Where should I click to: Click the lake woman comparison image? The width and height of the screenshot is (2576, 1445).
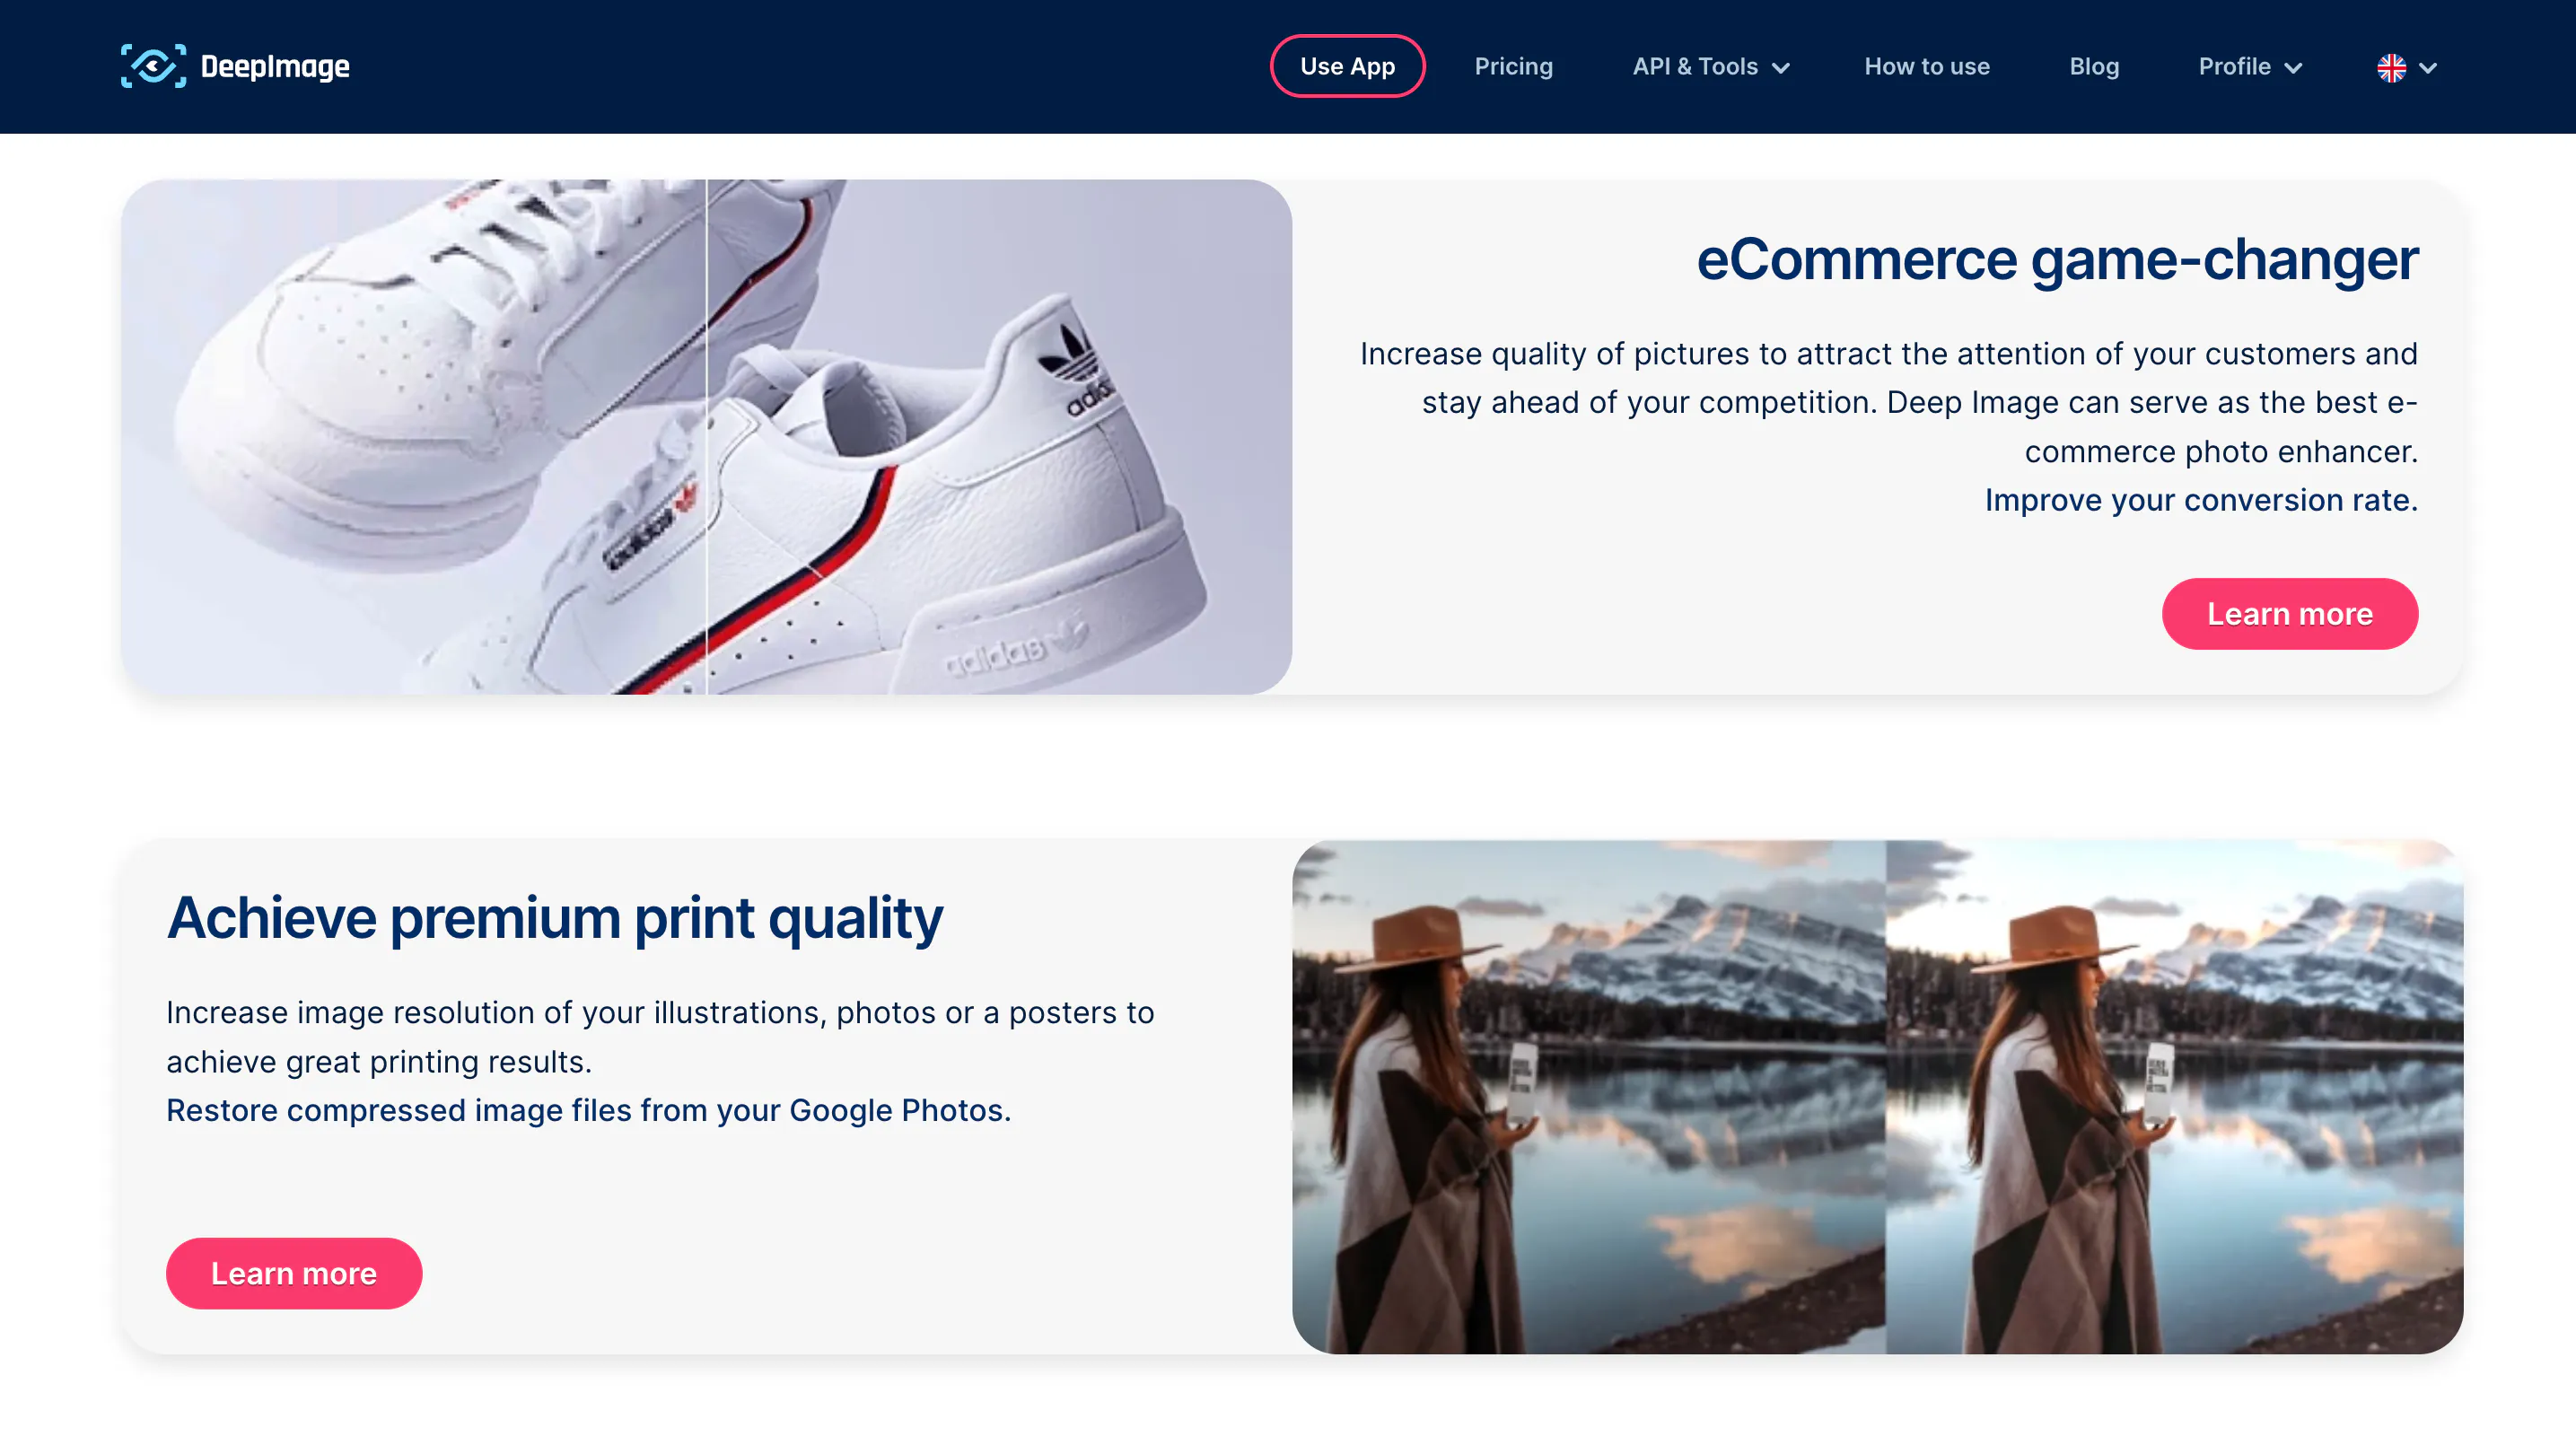click(x=1877, y=1097)
